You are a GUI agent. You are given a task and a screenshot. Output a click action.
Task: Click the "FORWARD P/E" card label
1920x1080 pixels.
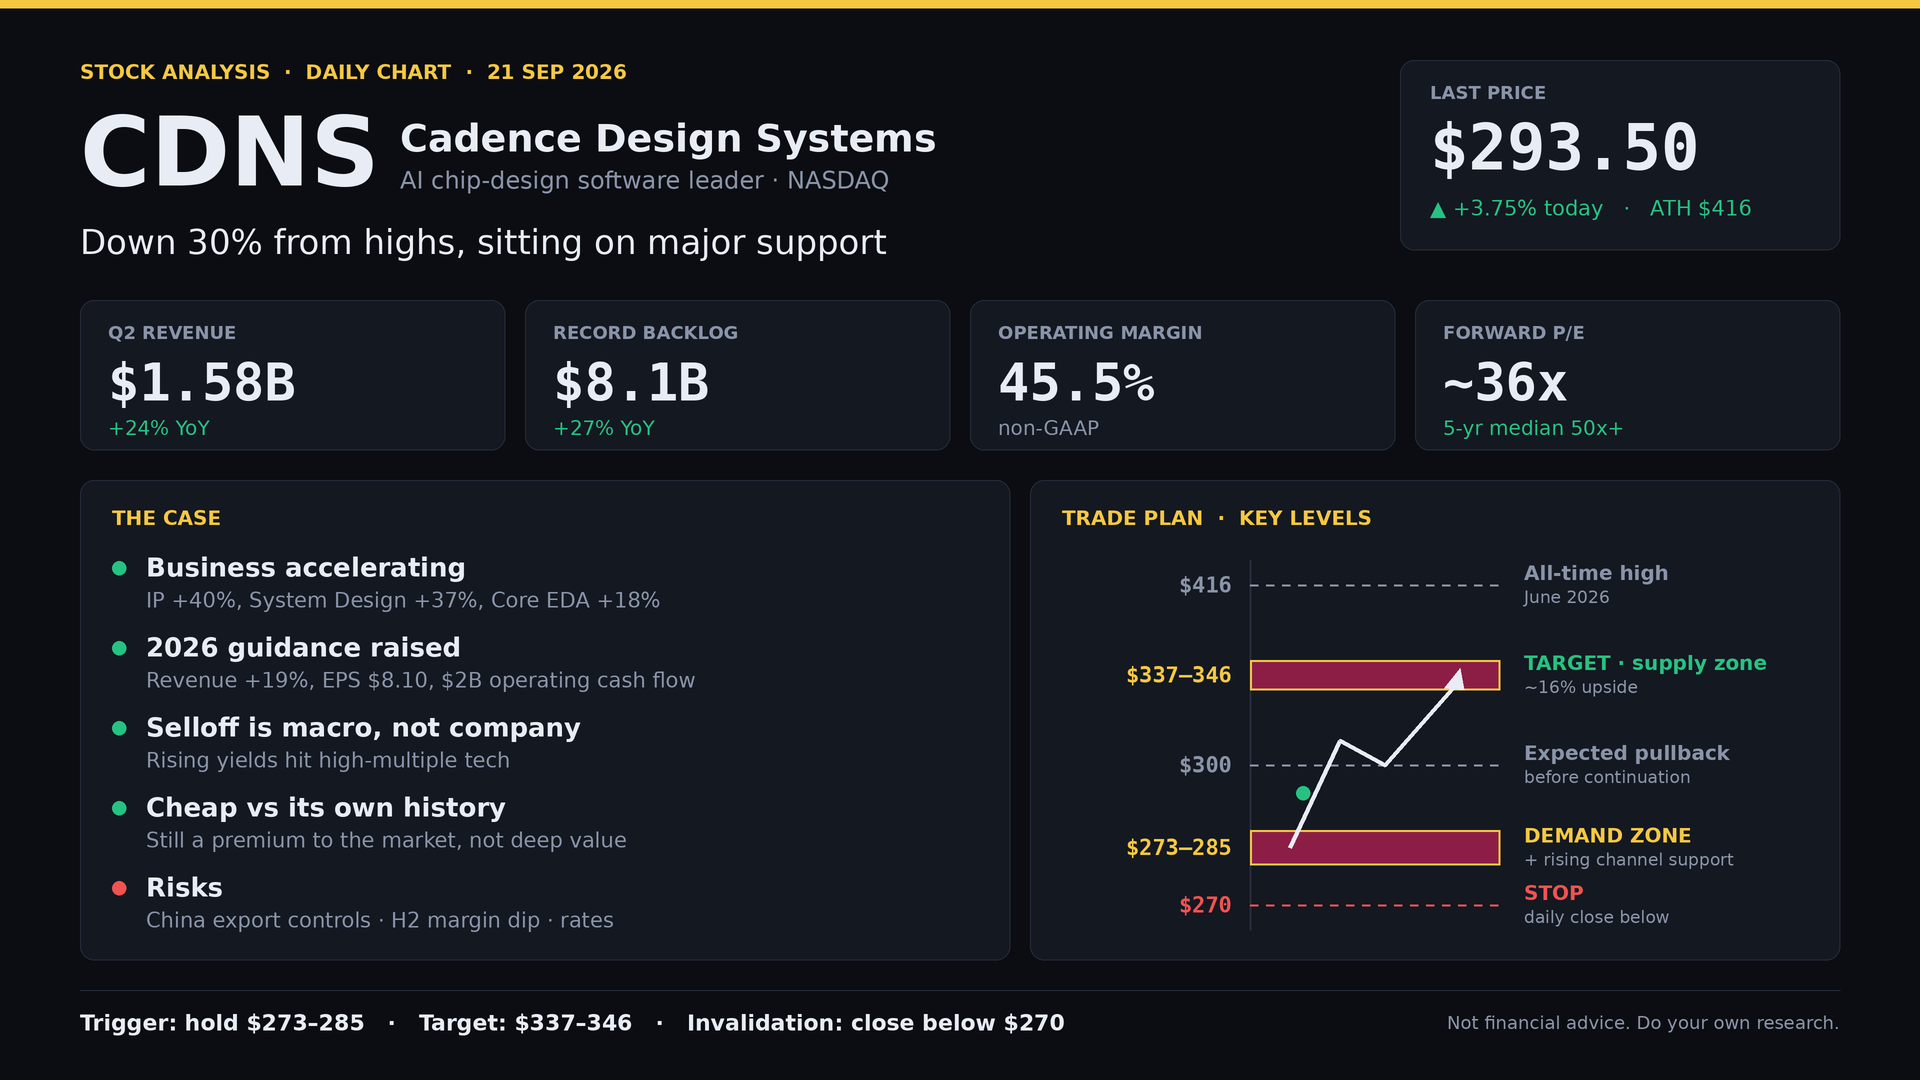[x=1513, y=333]
